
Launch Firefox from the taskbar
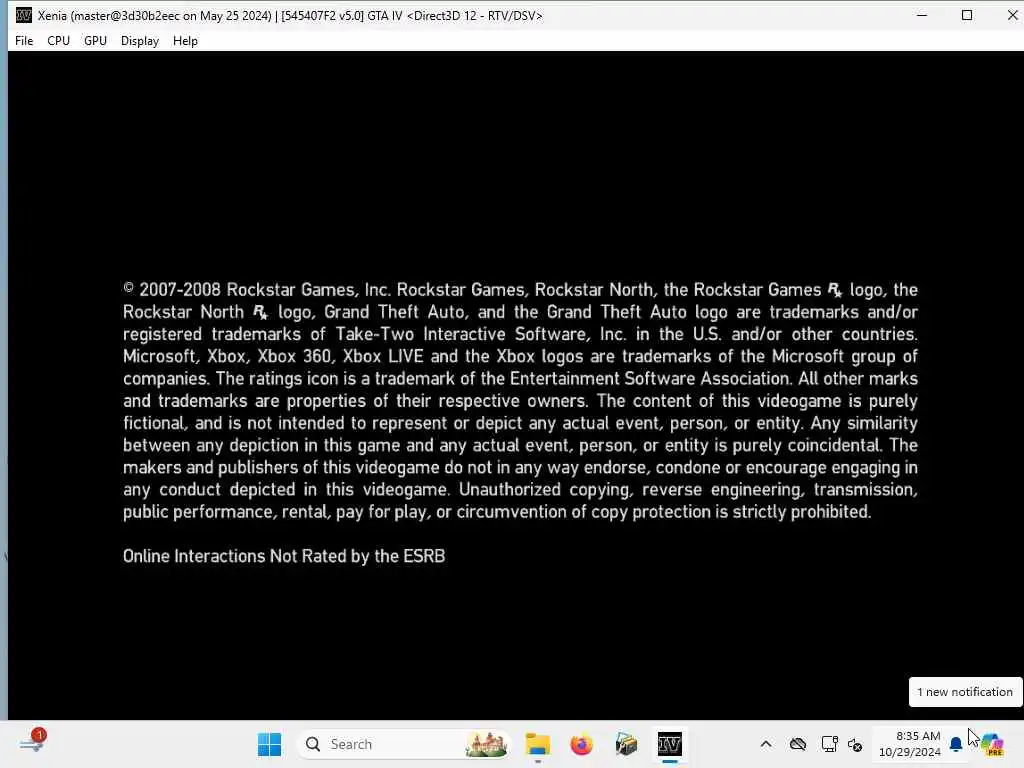tap(581, 744)
